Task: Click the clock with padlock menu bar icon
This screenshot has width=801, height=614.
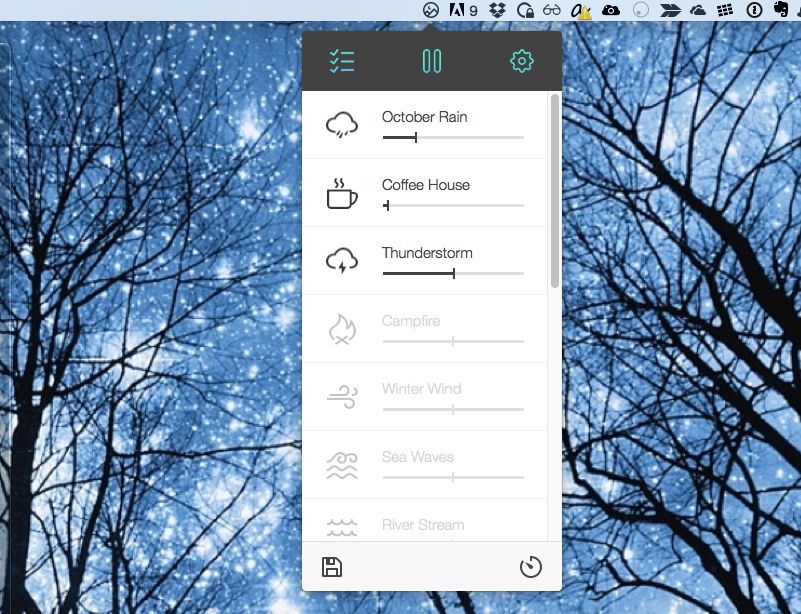Action: [x=525, y=10]
